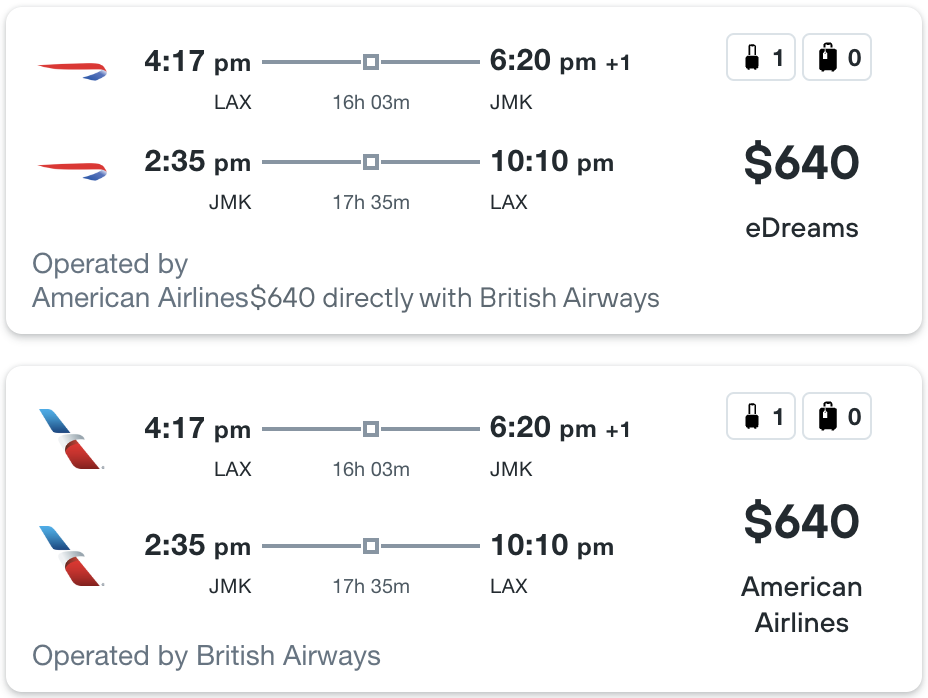
Task: Open $640 directly with British Airways offer
Action: [455, 298]
